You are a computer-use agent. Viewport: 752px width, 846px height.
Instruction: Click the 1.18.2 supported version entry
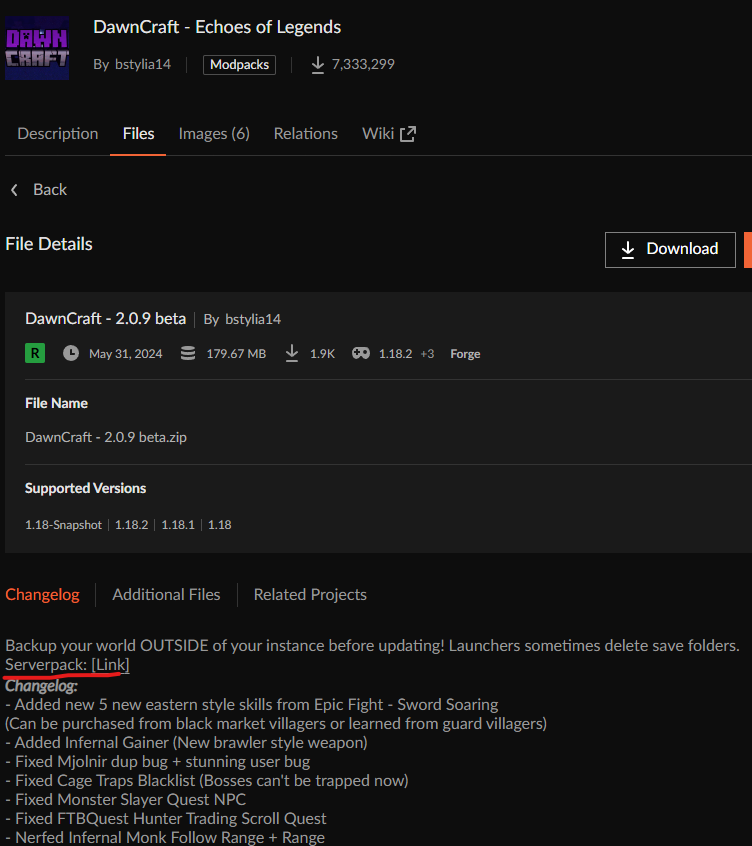131,525
